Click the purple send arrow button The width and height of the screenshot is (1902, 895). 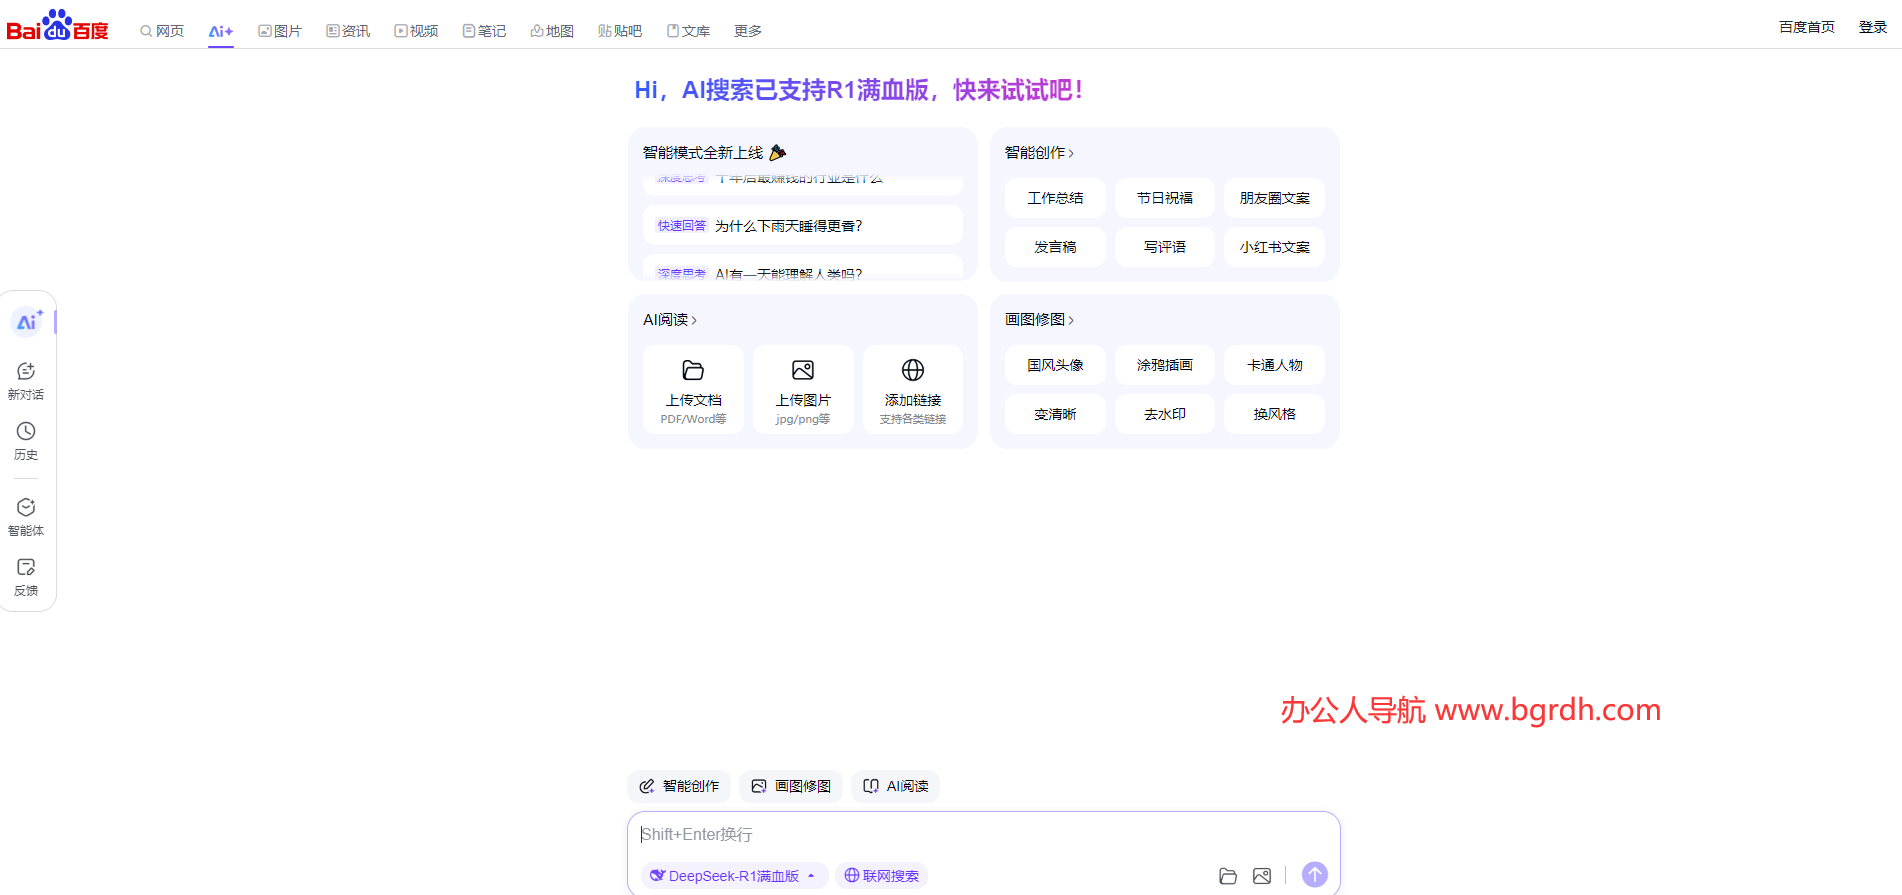click(x=1315, y=875)
